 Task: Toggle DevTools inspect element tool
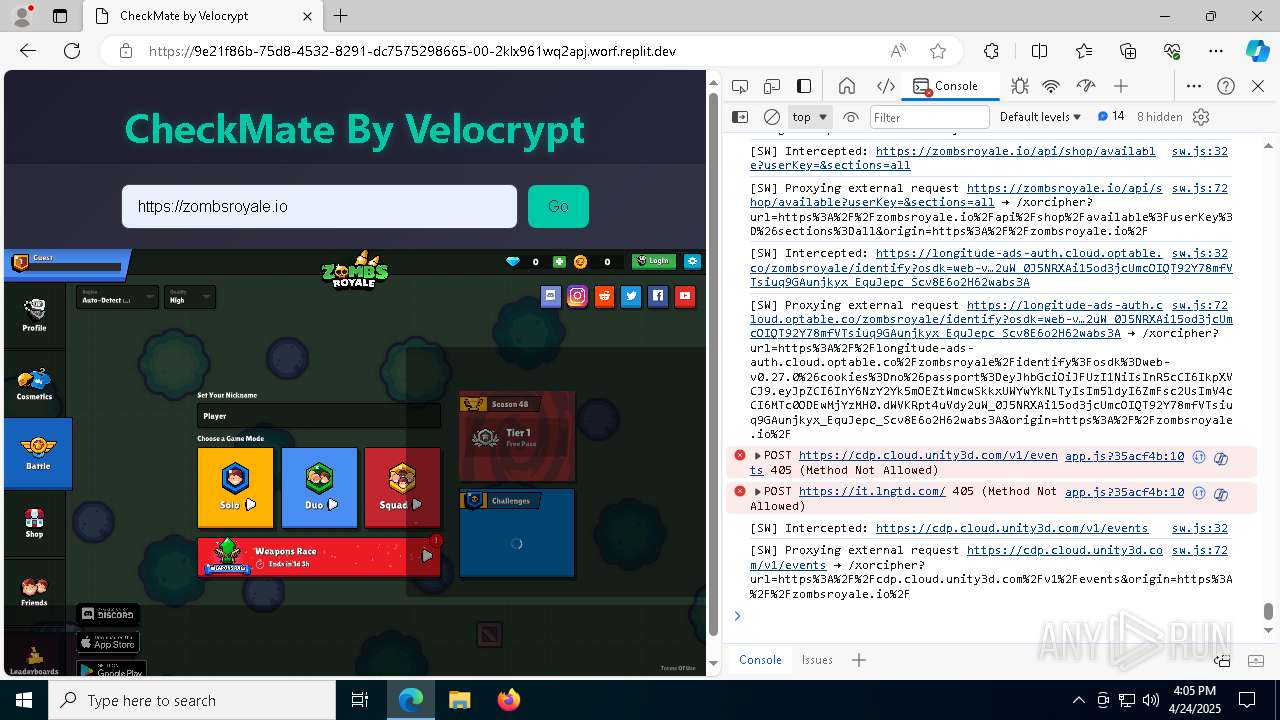tap(739, 87)
